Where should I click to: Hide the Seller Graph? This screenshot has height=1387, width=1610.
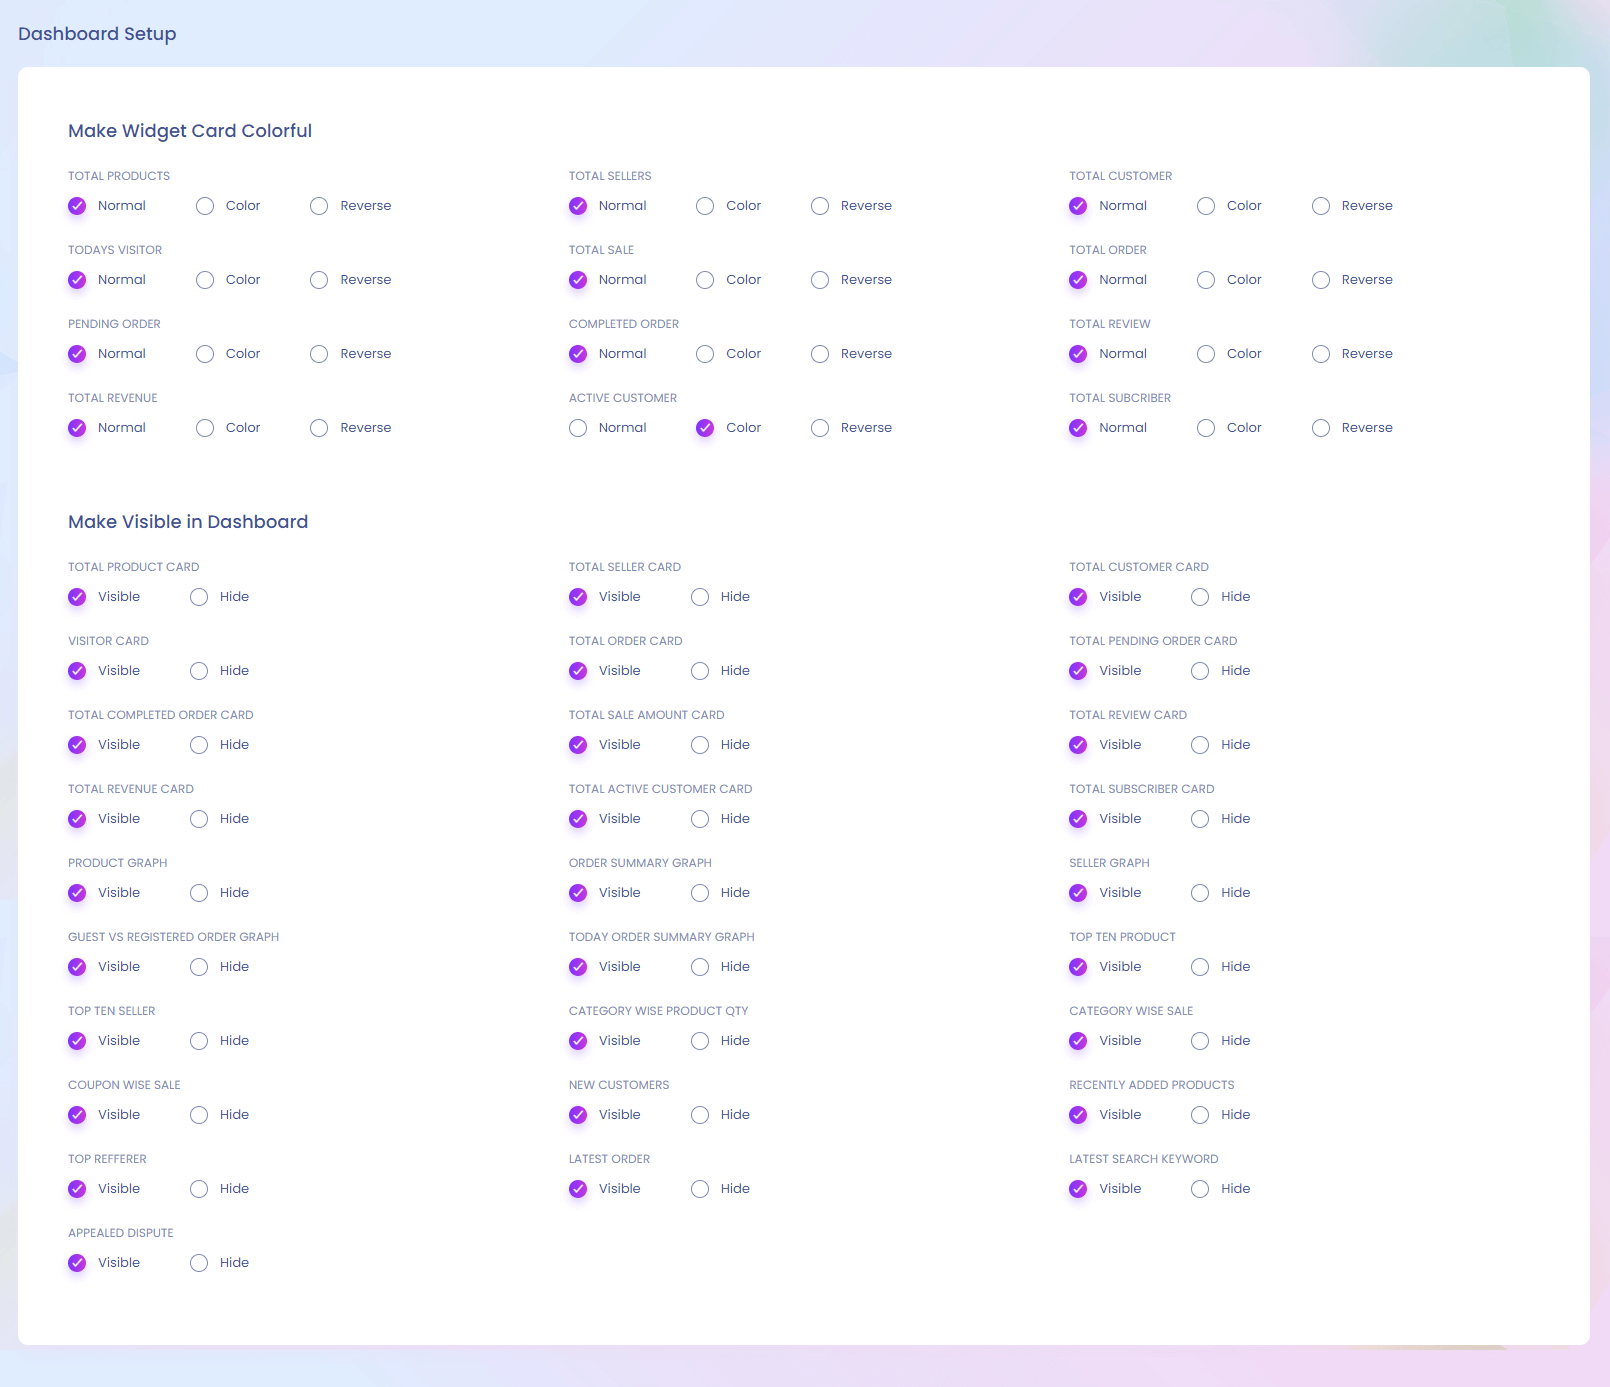pyautogui.click(x=1200, y=893)
